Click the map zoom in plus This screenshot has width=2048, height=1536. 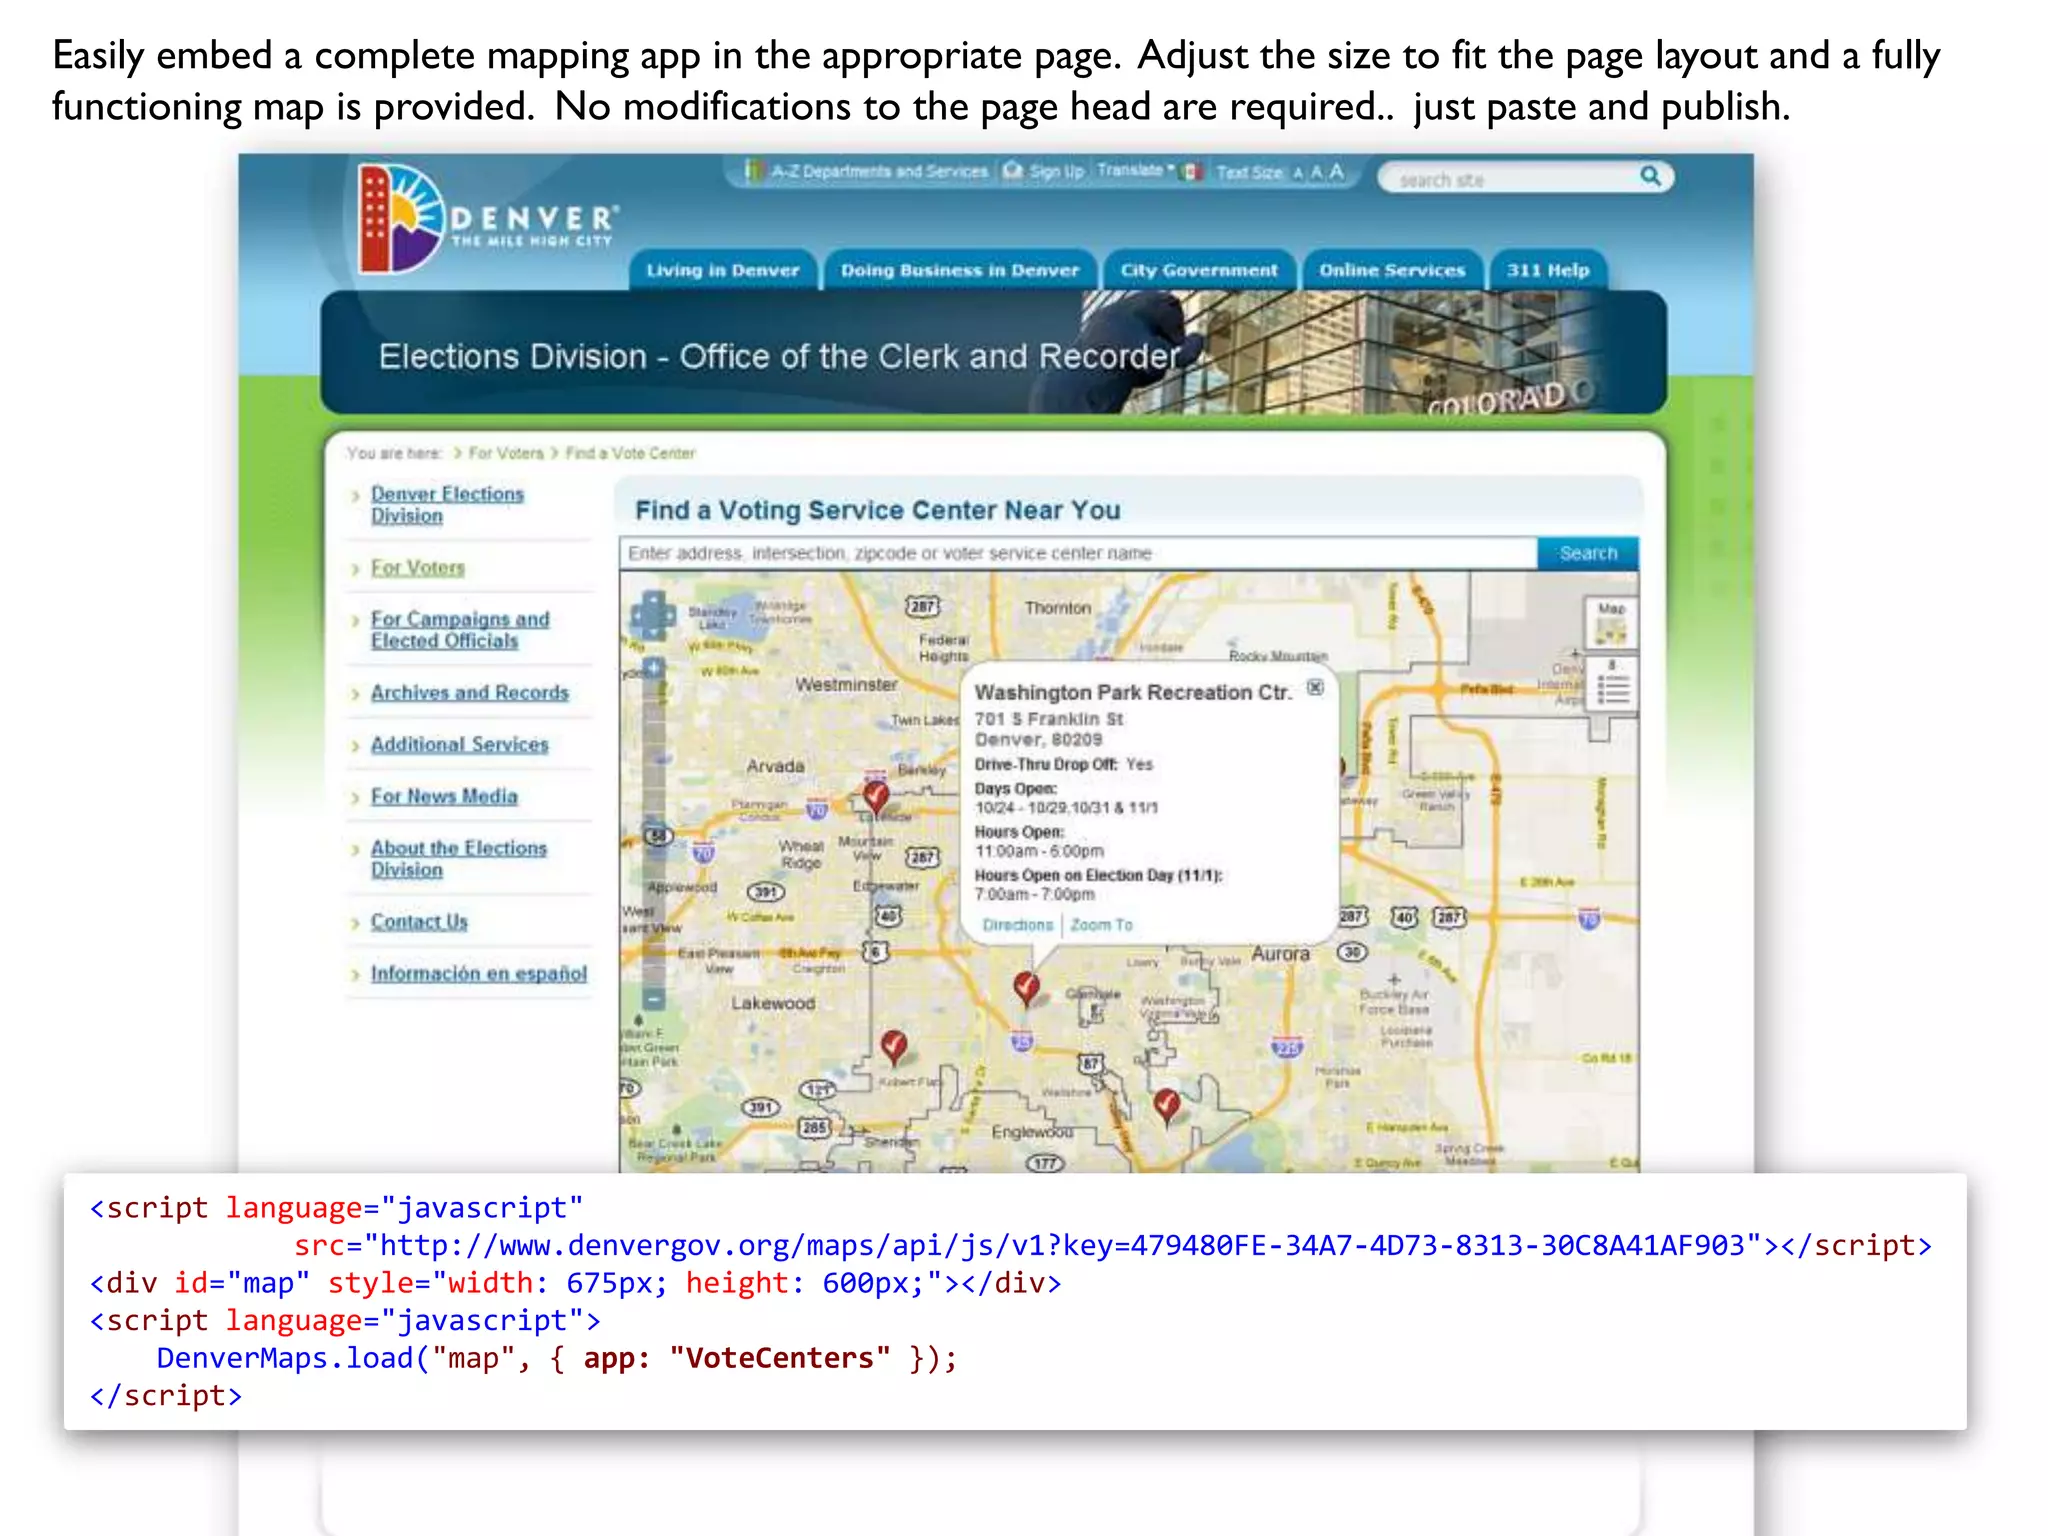coord(654,667)
